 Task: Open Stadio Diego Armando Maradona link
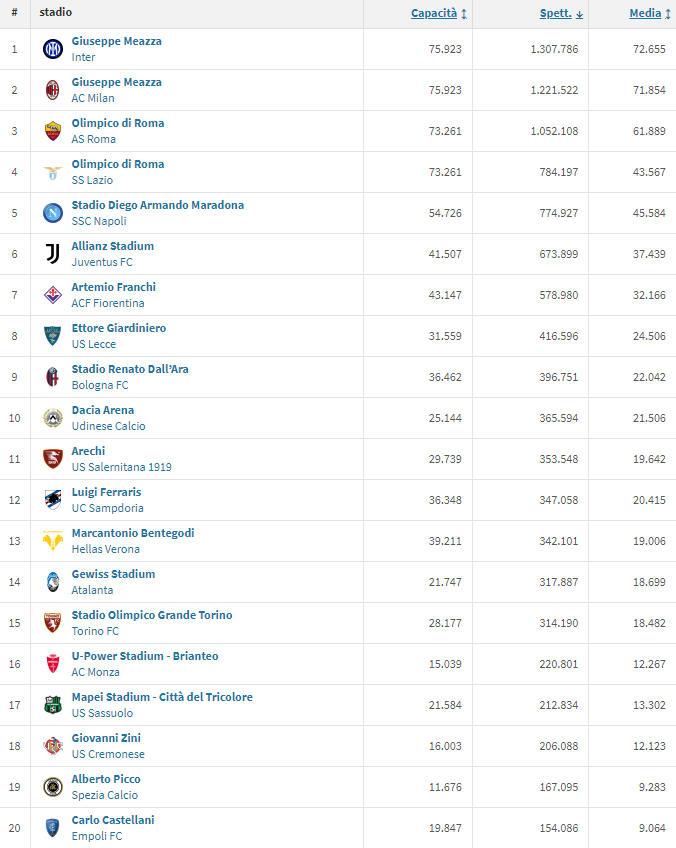coord(157,205)
